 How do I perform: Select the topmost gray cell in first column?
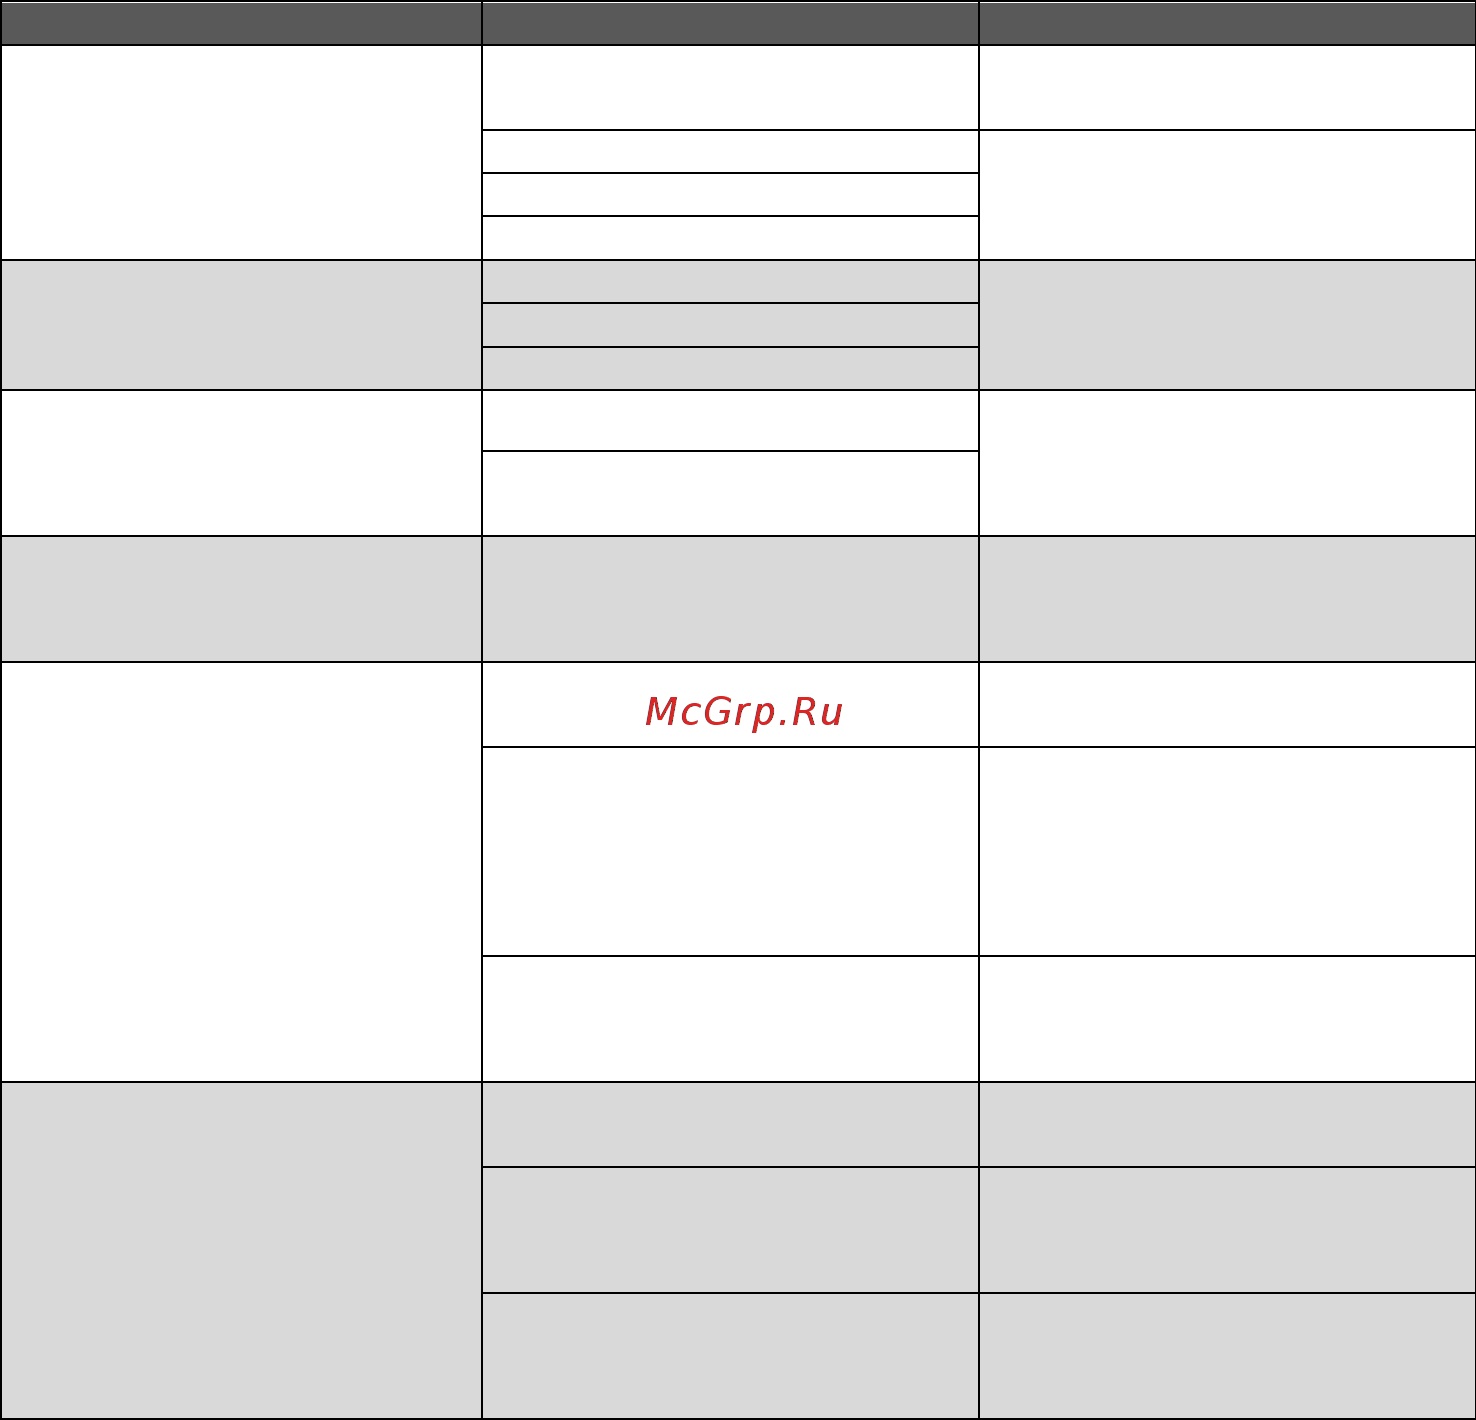click(x=241, y=325)
